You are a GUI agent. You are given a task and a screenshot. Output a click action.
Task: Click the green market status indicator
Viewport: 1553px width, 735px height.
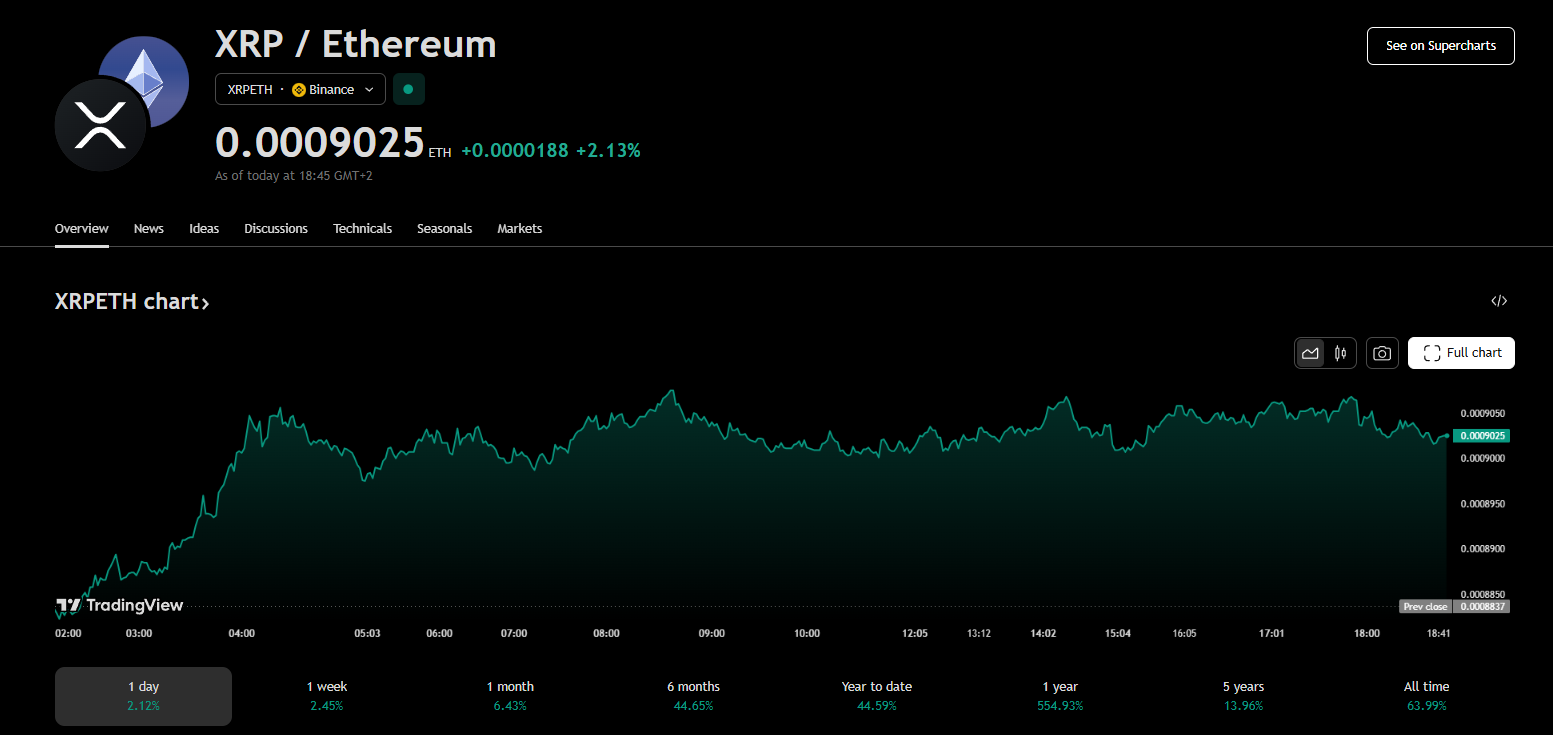point(408,89)
